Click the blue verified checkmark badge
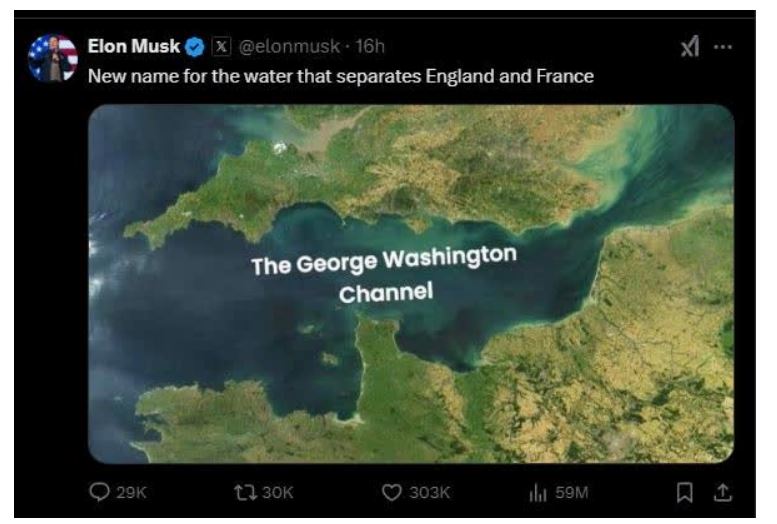Image resolution: width=777 pixels, height=524 pixels. pyautogui.click(x=195, y=46)
